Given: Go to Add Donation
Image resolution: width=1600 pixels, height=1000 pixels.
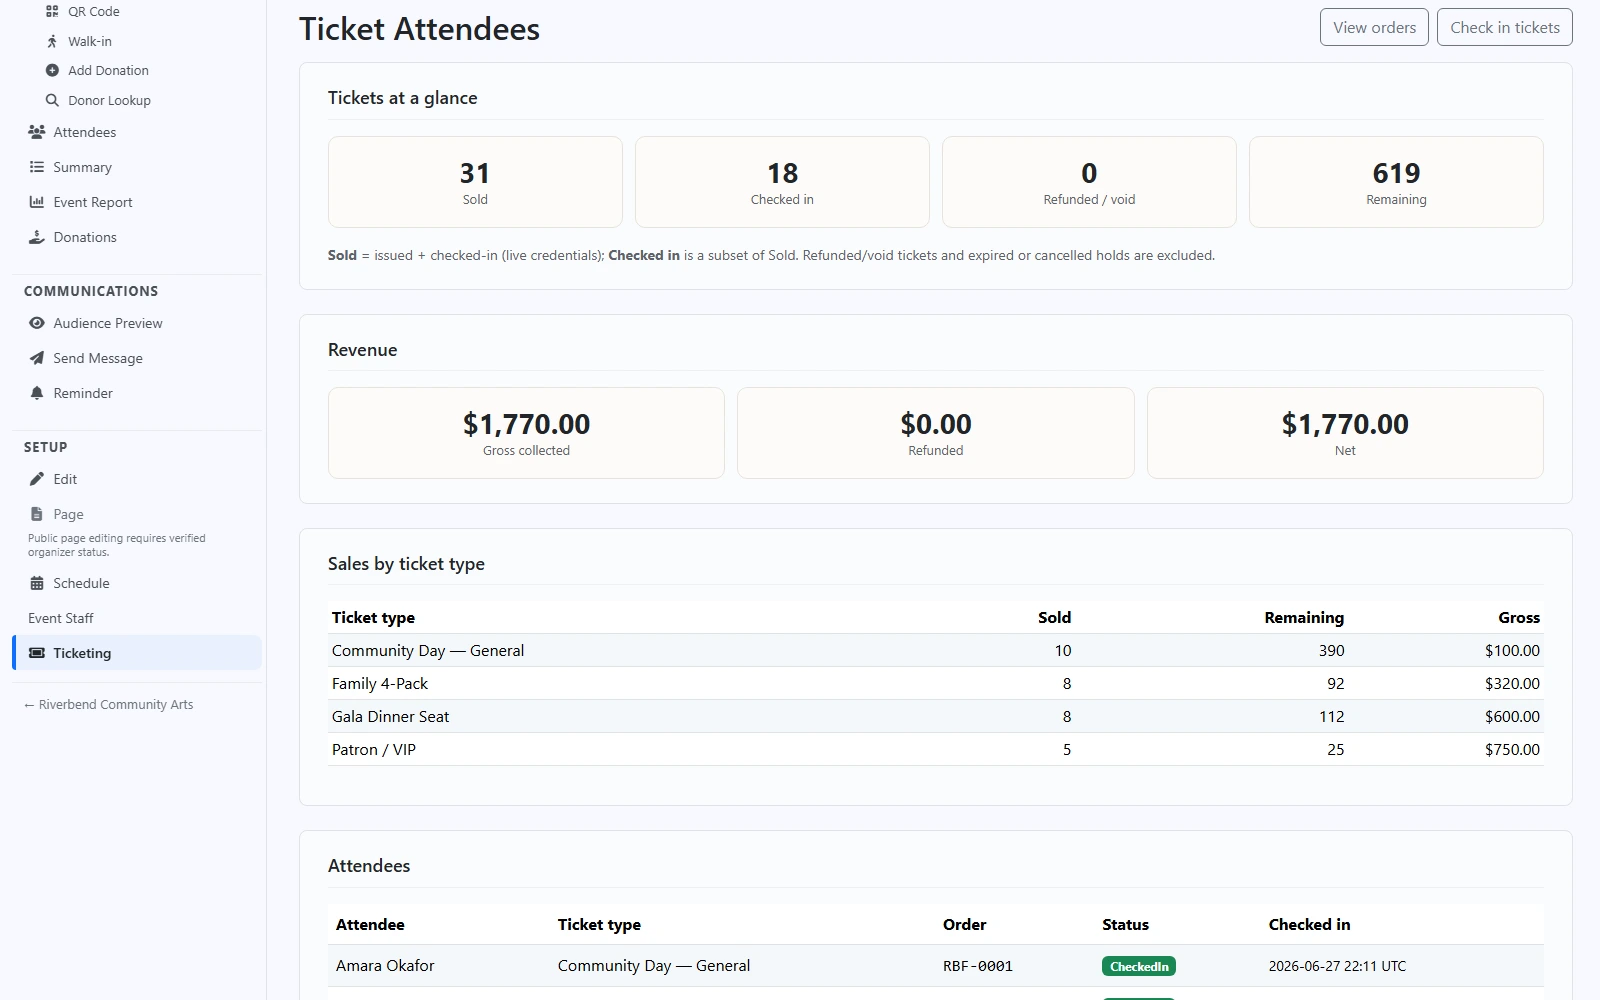Looking at the screenshot, I should point(108,70).
